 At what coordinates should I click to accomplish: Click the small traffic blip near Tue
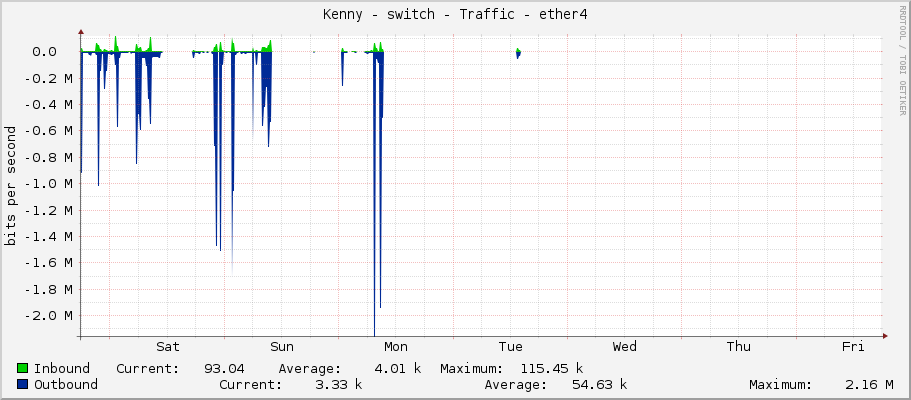tap(518, 53)
